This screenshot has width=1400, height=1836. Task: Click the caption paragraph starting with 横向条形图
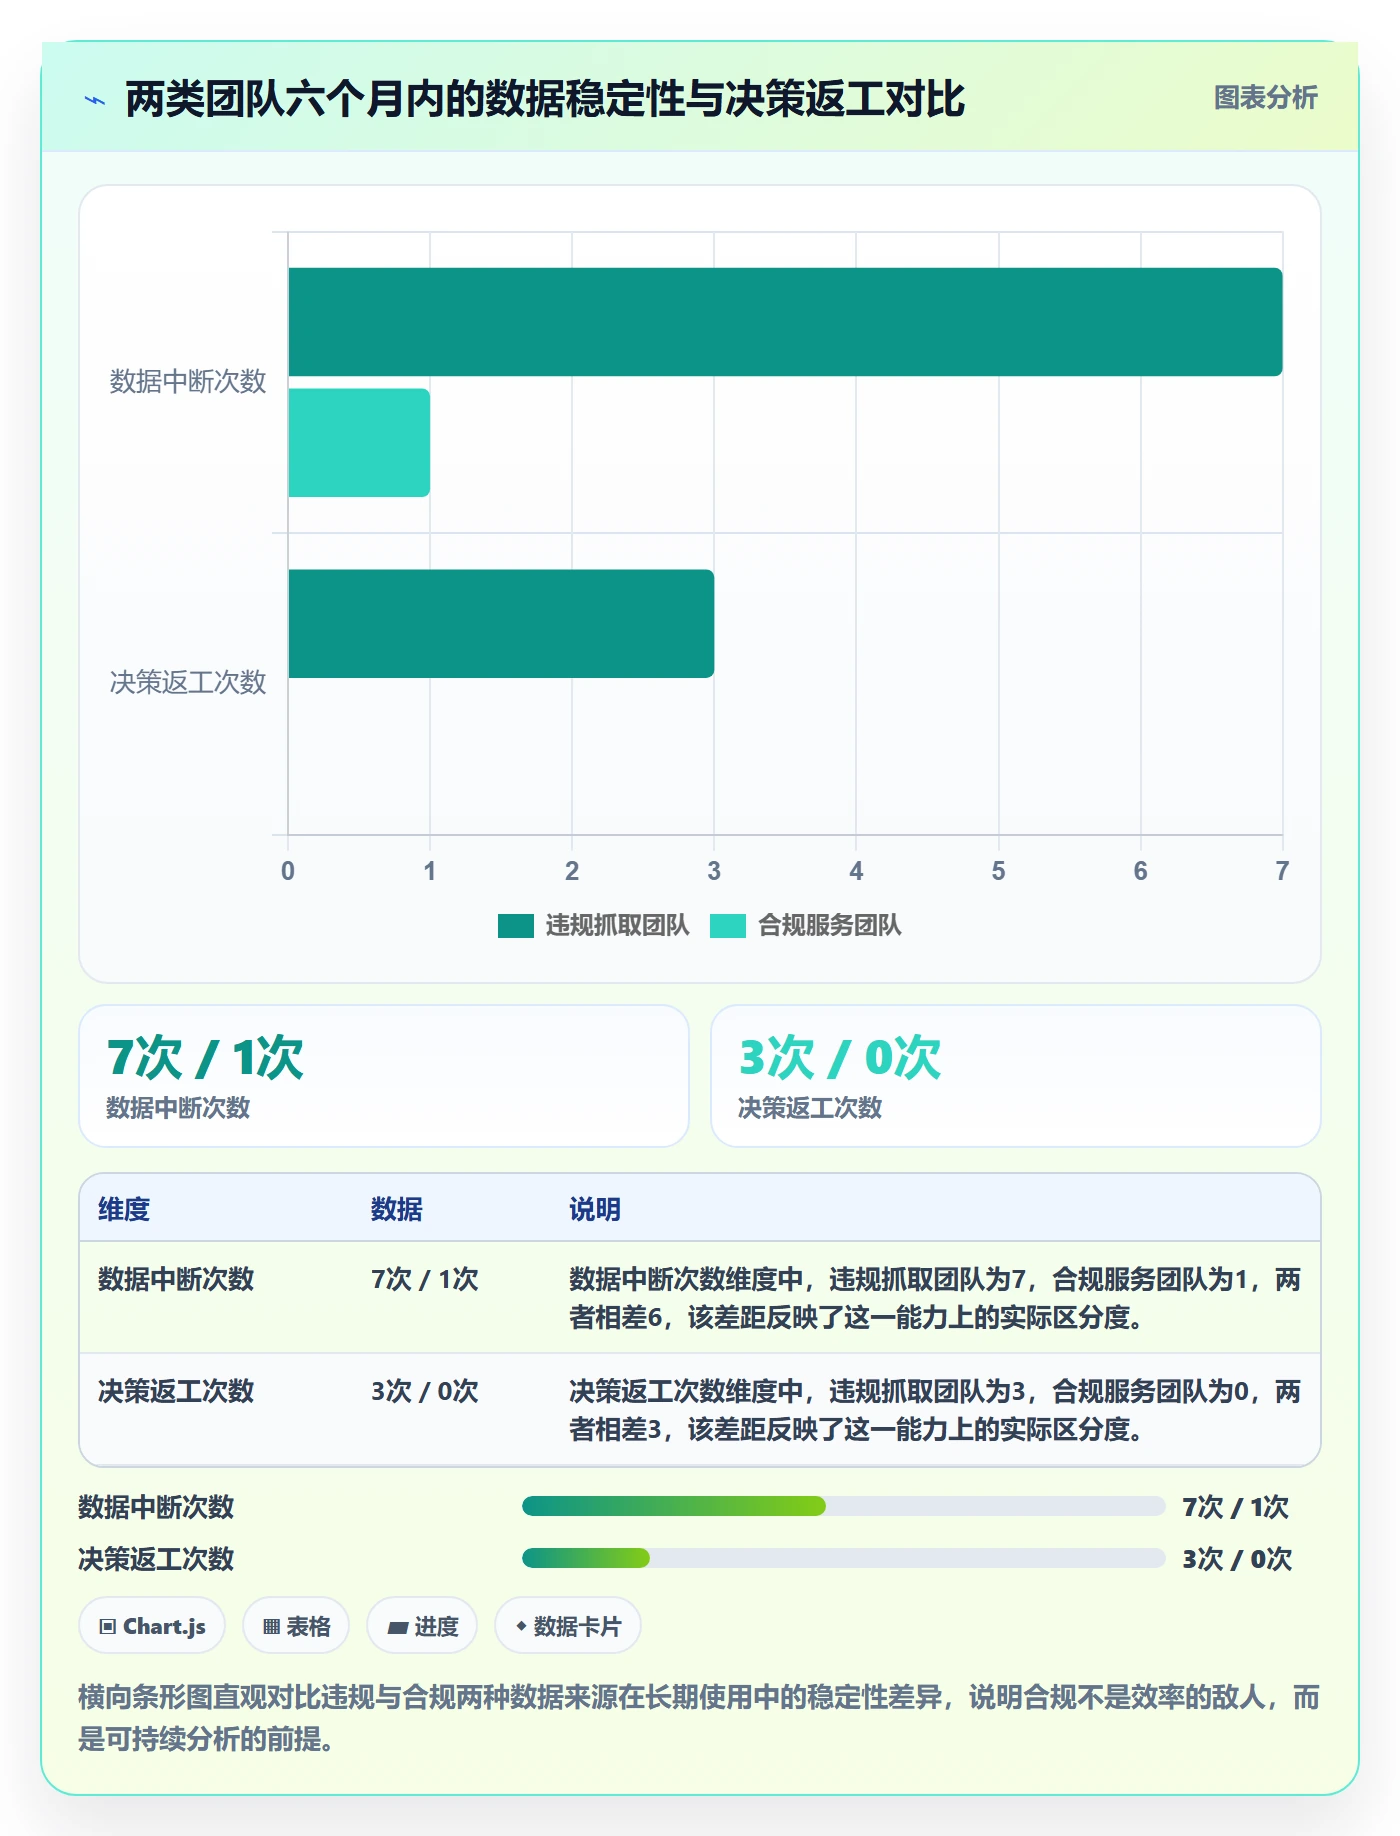(x=700, y=1718)
